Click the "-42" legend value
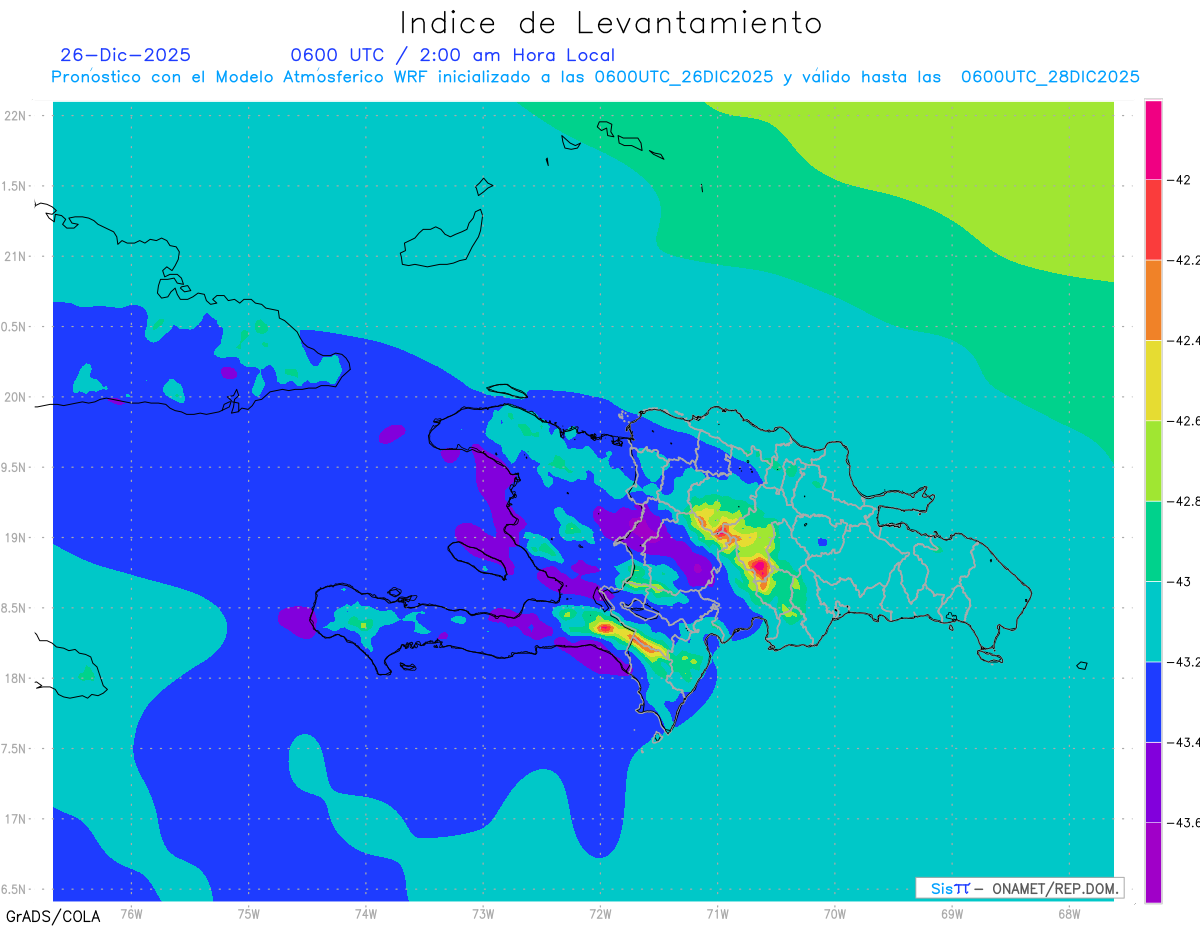1200x927 pixels. point(1181,180)
